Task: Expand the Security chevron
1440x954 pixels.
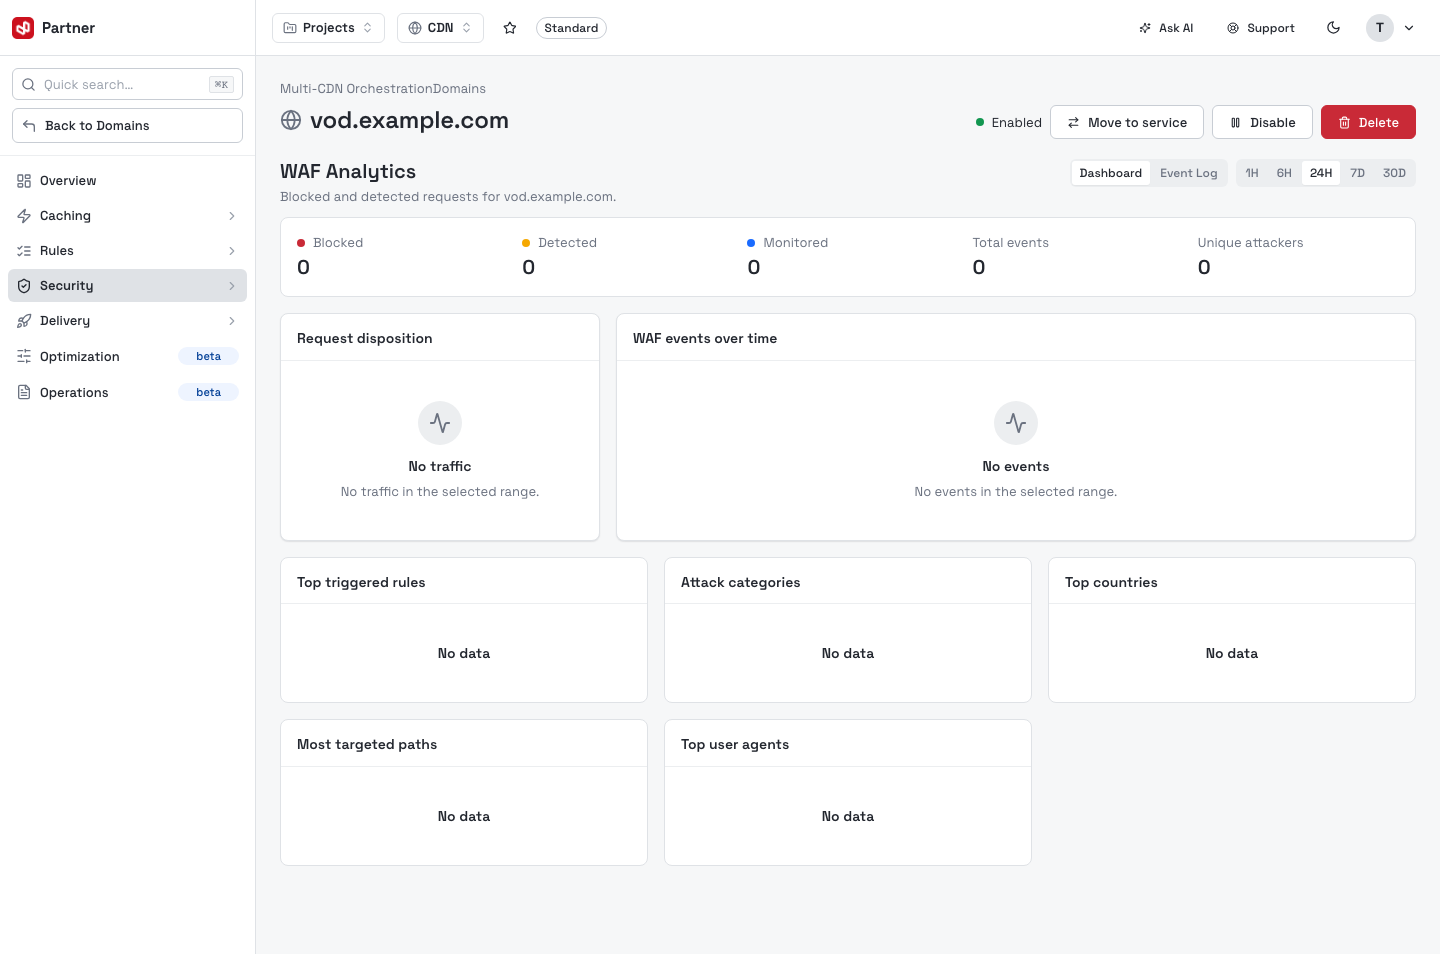Action: 232,286
